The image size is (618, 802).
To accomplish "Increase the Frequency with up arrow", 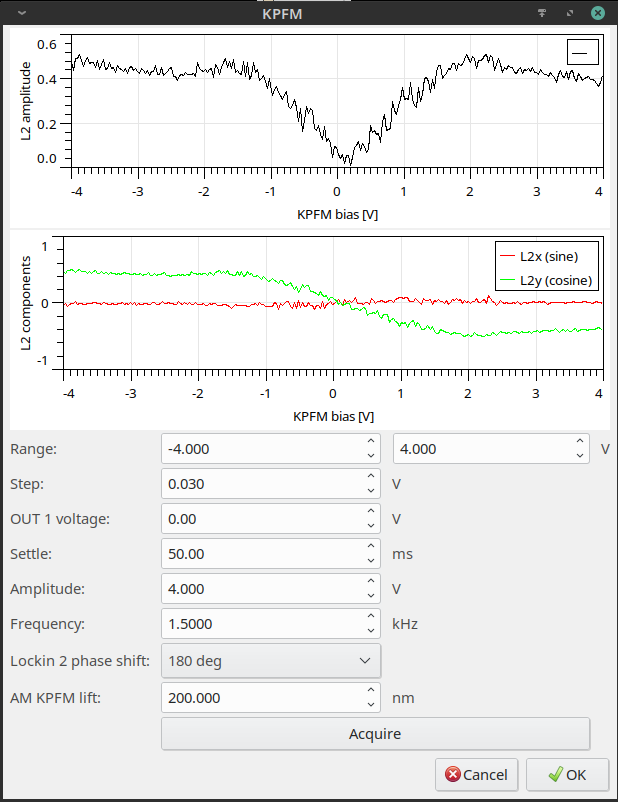I will (371, 617).
